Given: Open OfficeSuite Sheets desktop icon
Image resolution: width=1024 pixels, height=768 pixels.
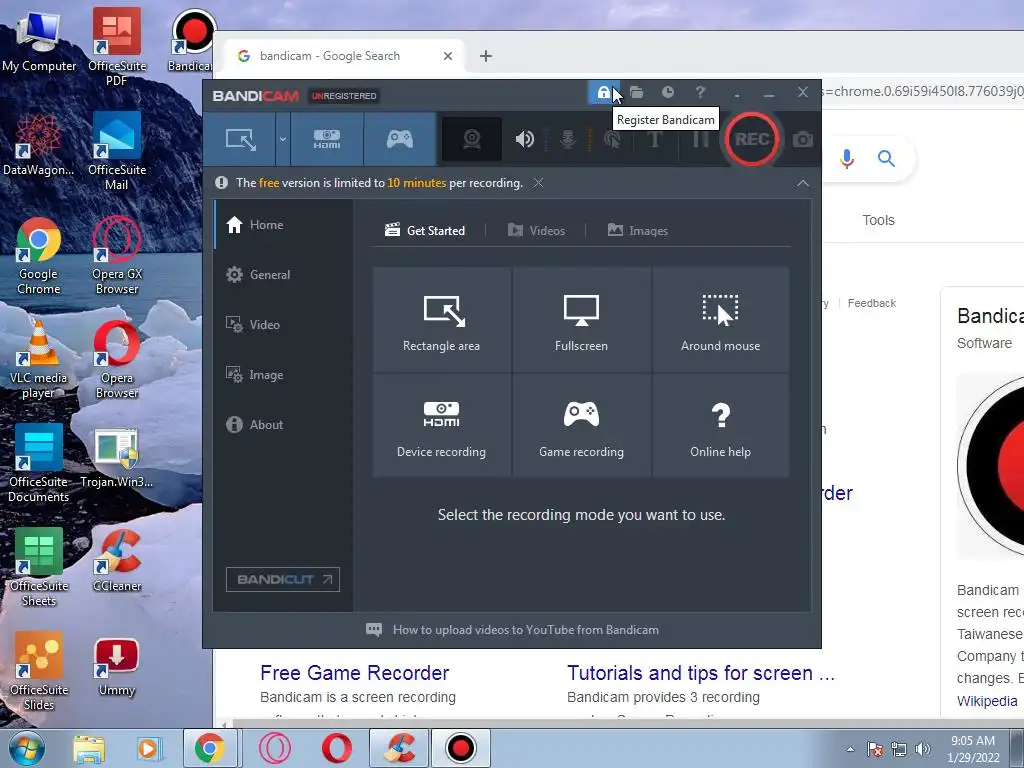Looking at the screenshot, I should click(x=39, y=568).
